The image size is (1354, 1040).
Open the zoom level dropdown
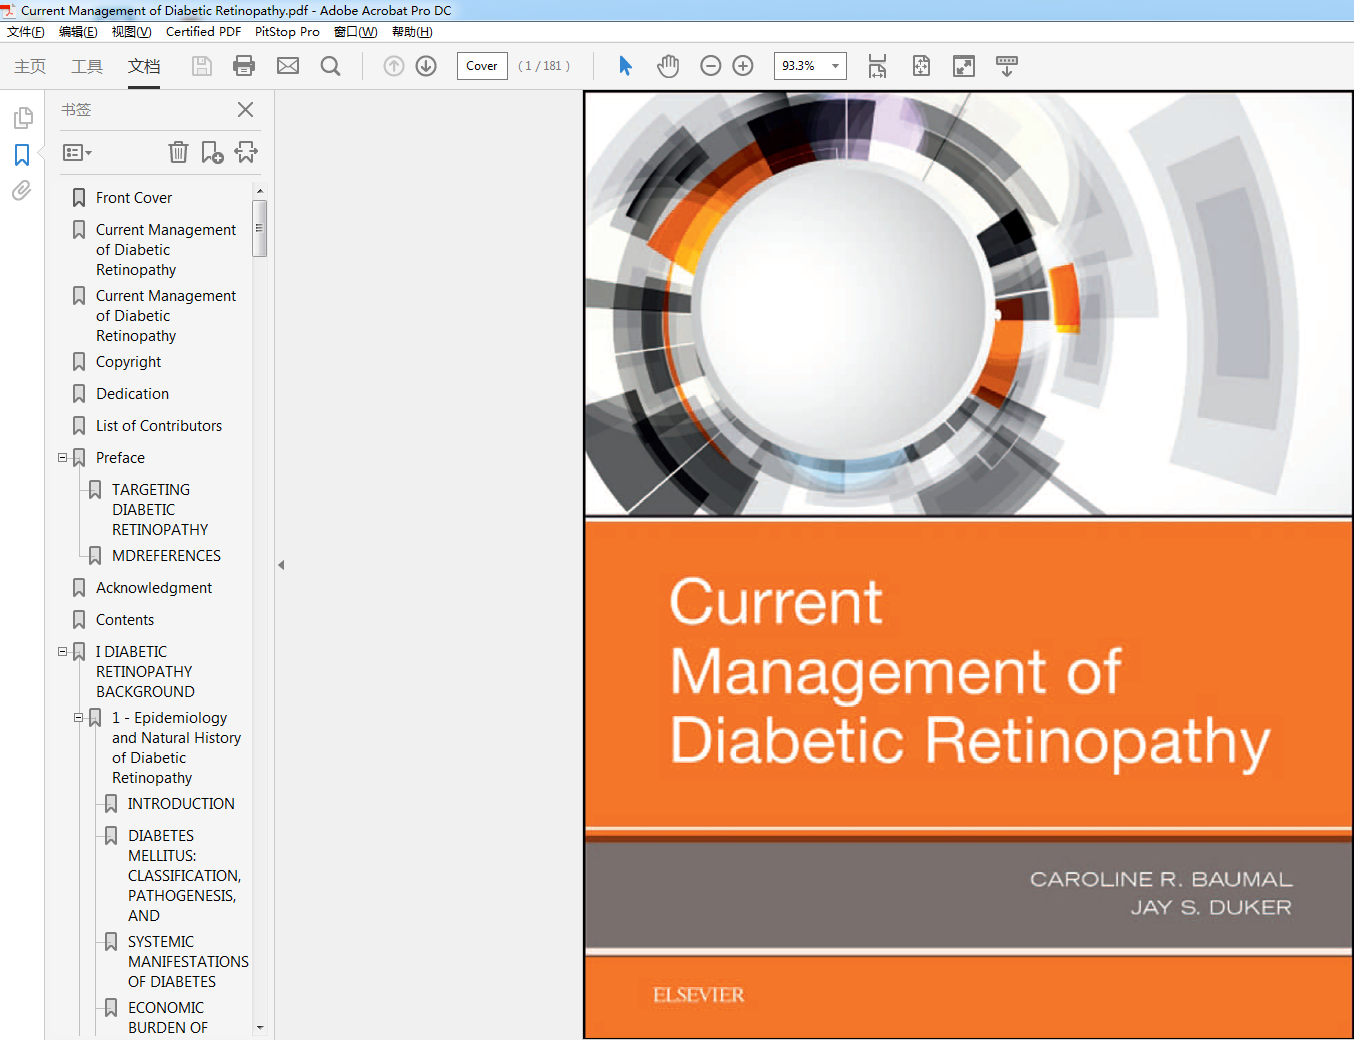click(x=835, y=66)
